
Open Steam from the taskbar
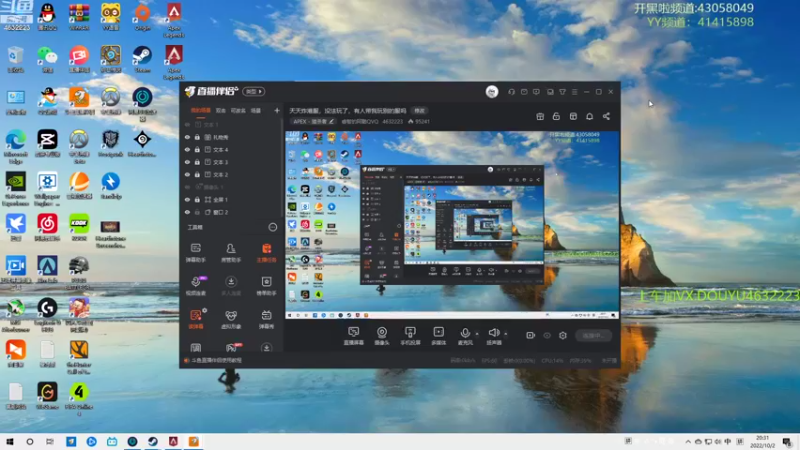(153, 442)
